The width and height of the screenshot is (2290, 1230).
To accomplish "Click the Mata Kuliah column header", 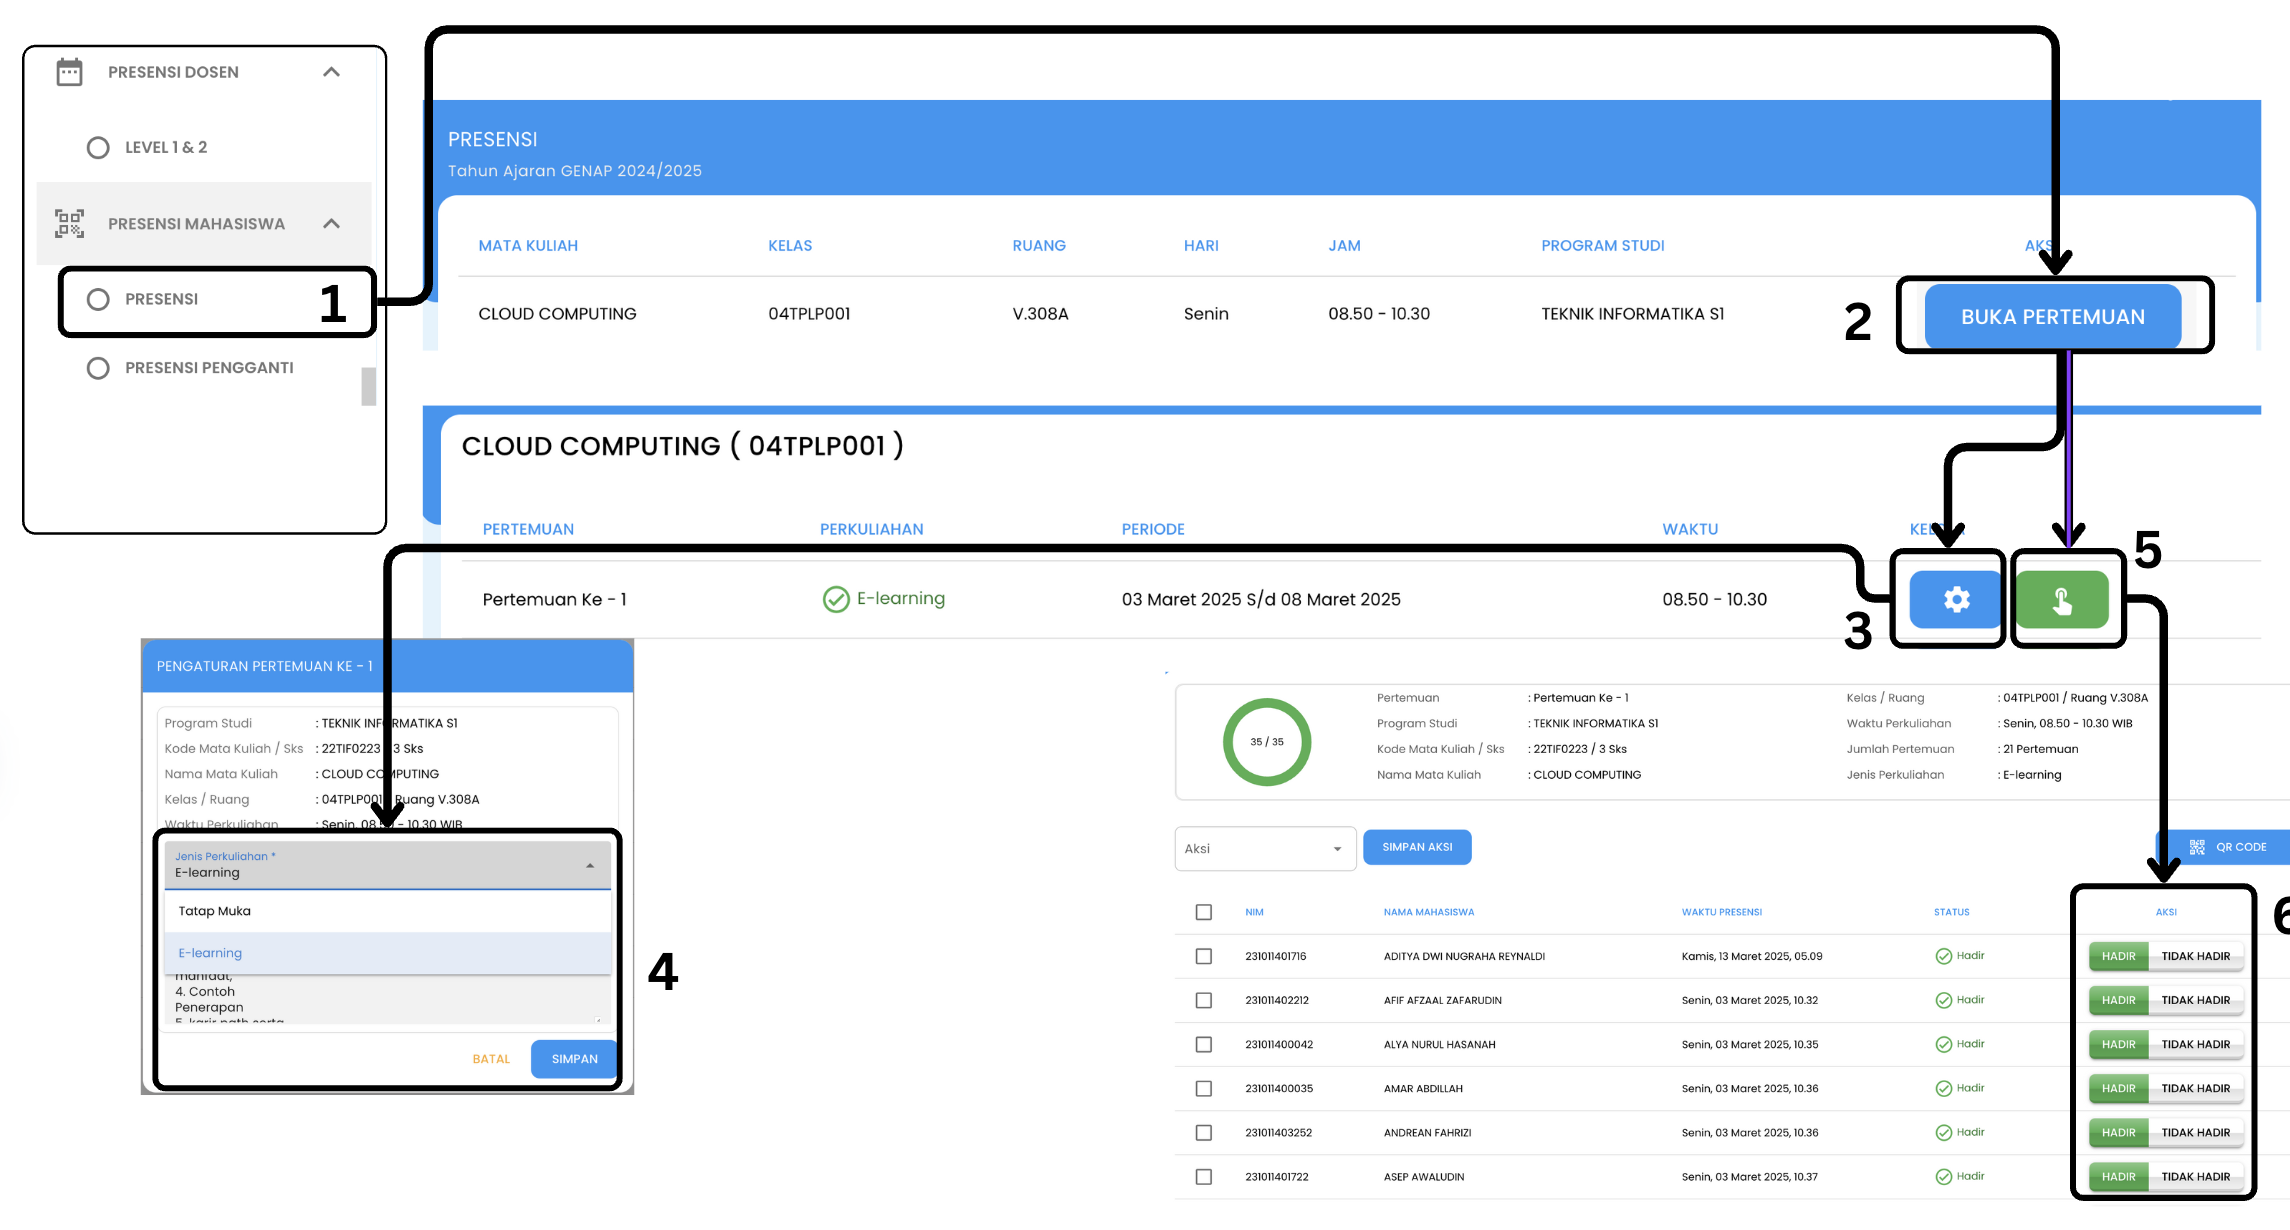I will coord(528,245).
